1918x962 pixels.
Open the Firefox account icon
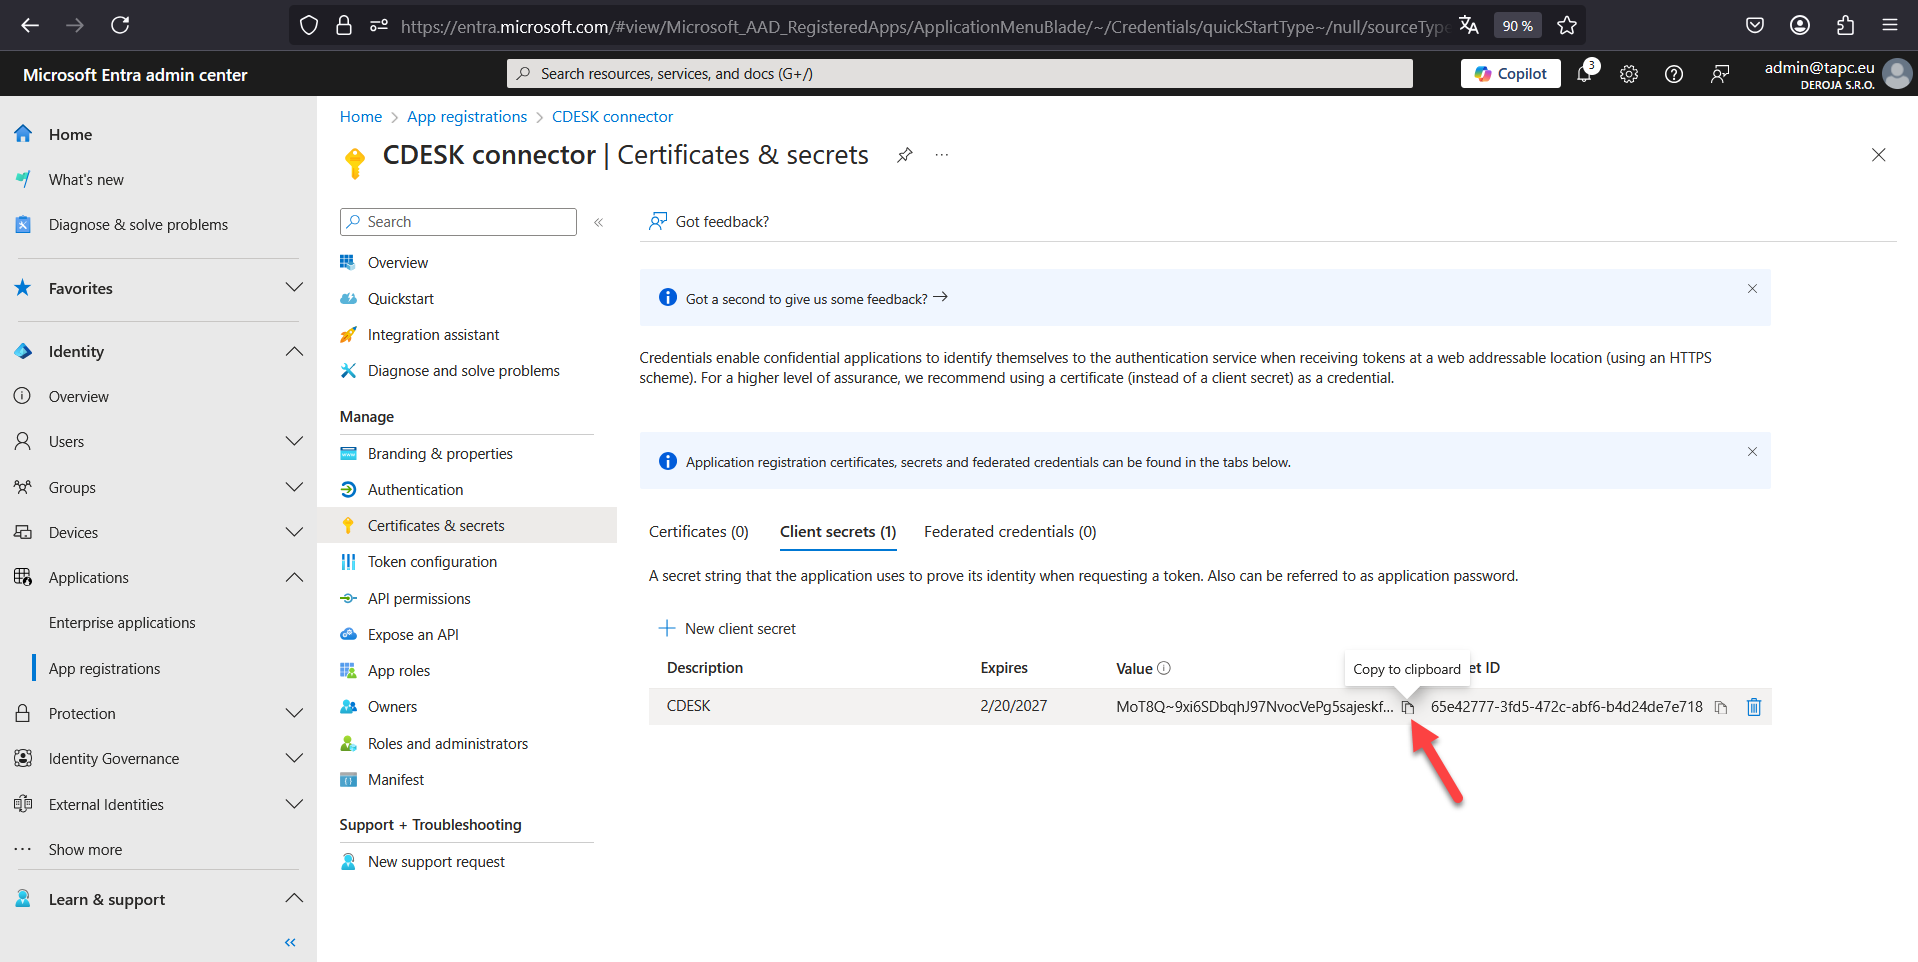(x=1800, y=25)
